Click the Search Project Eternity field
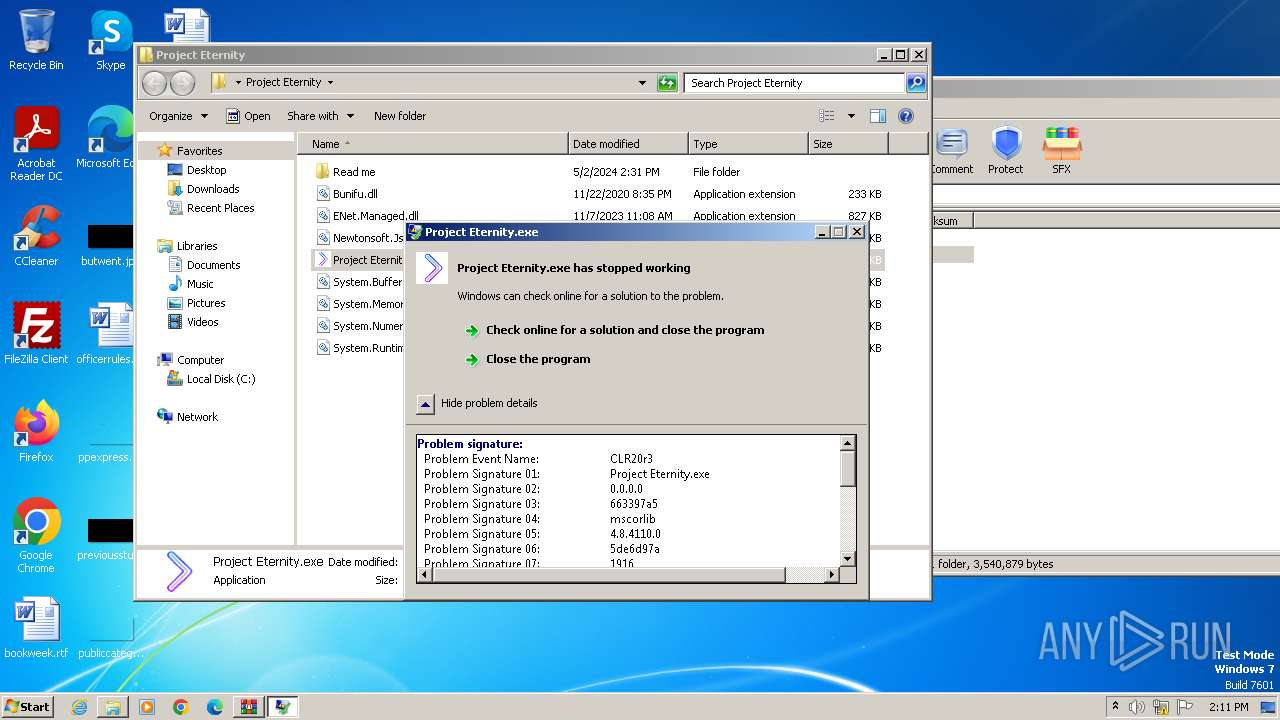Image resolution: width=1280 pixels, height=720 pixels. pyautogui.click(x=795, y=83)
